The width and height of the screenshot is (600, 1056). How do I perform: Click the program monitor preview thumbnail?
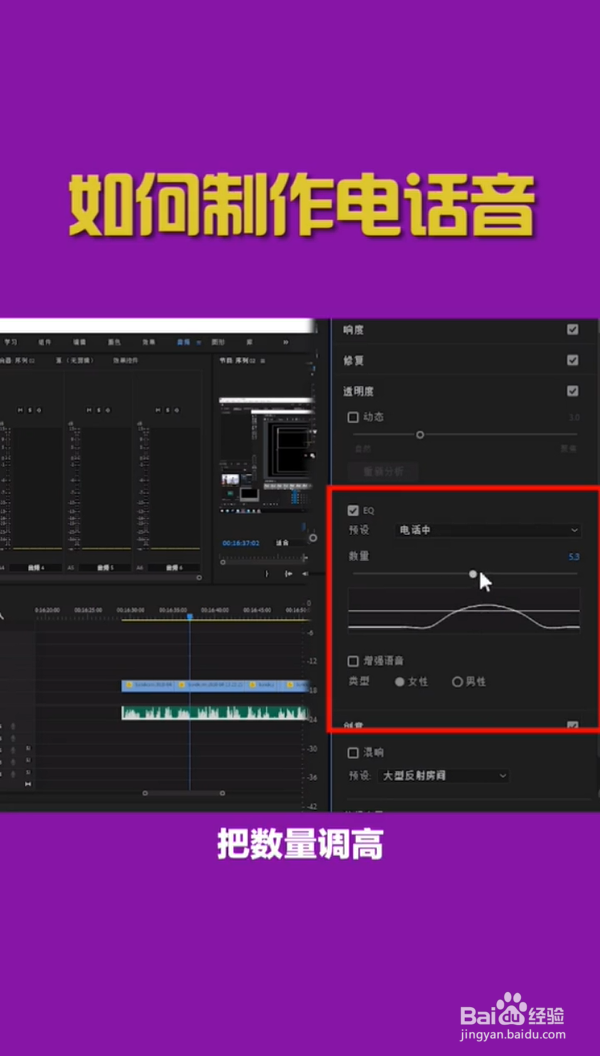pos(266,455)
